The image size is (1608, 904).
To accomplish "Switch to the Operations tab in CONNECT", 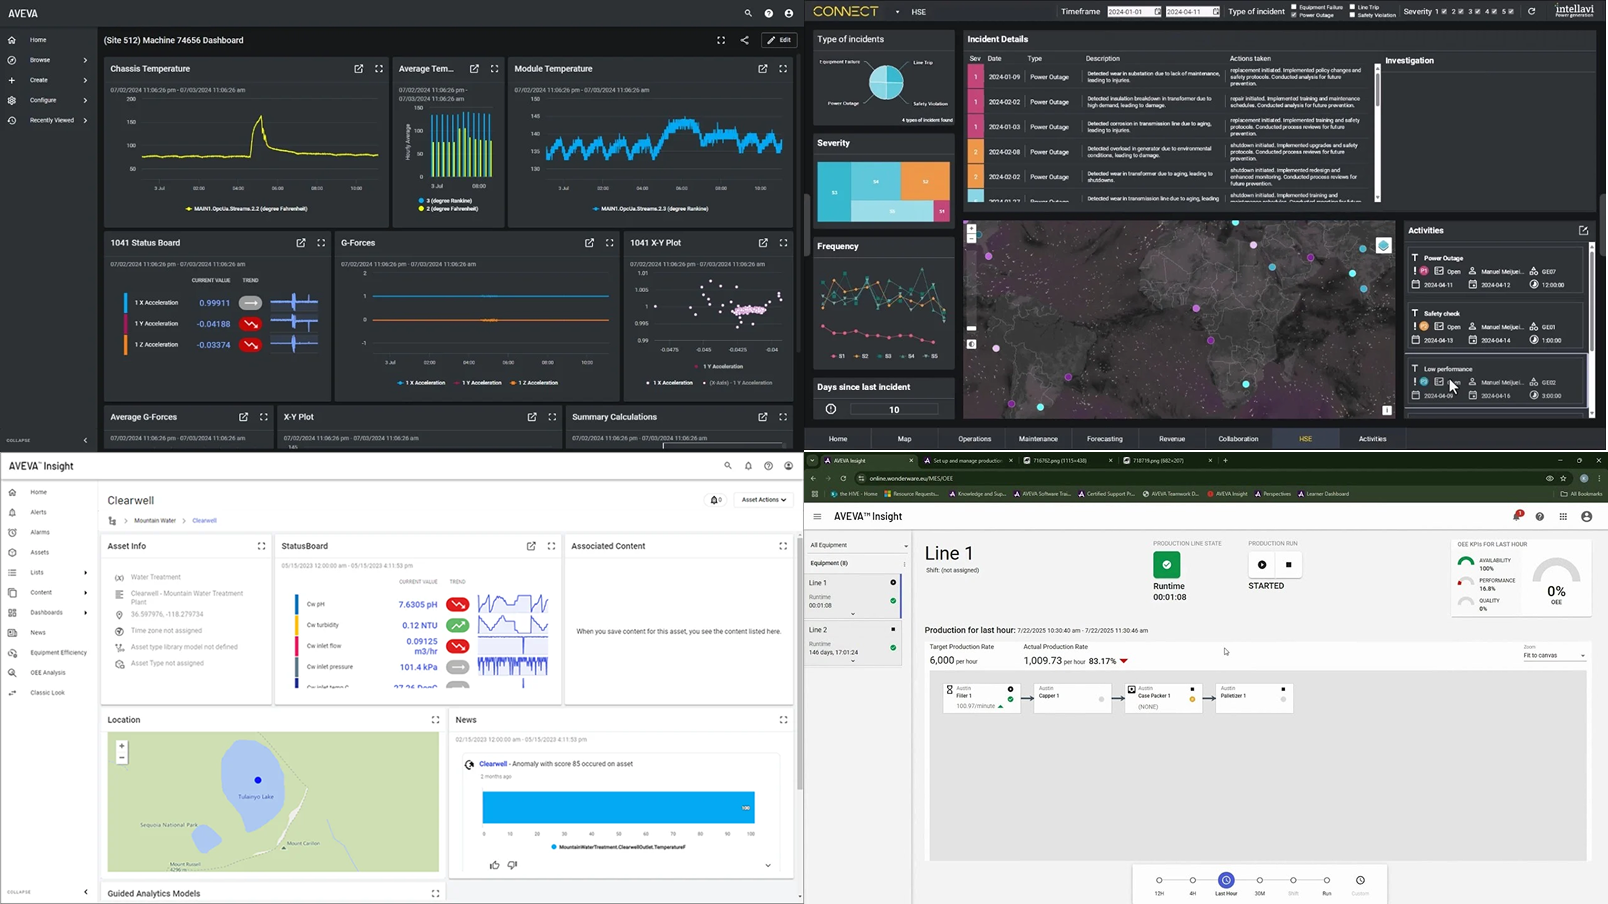I will click(x=975, y=439).
